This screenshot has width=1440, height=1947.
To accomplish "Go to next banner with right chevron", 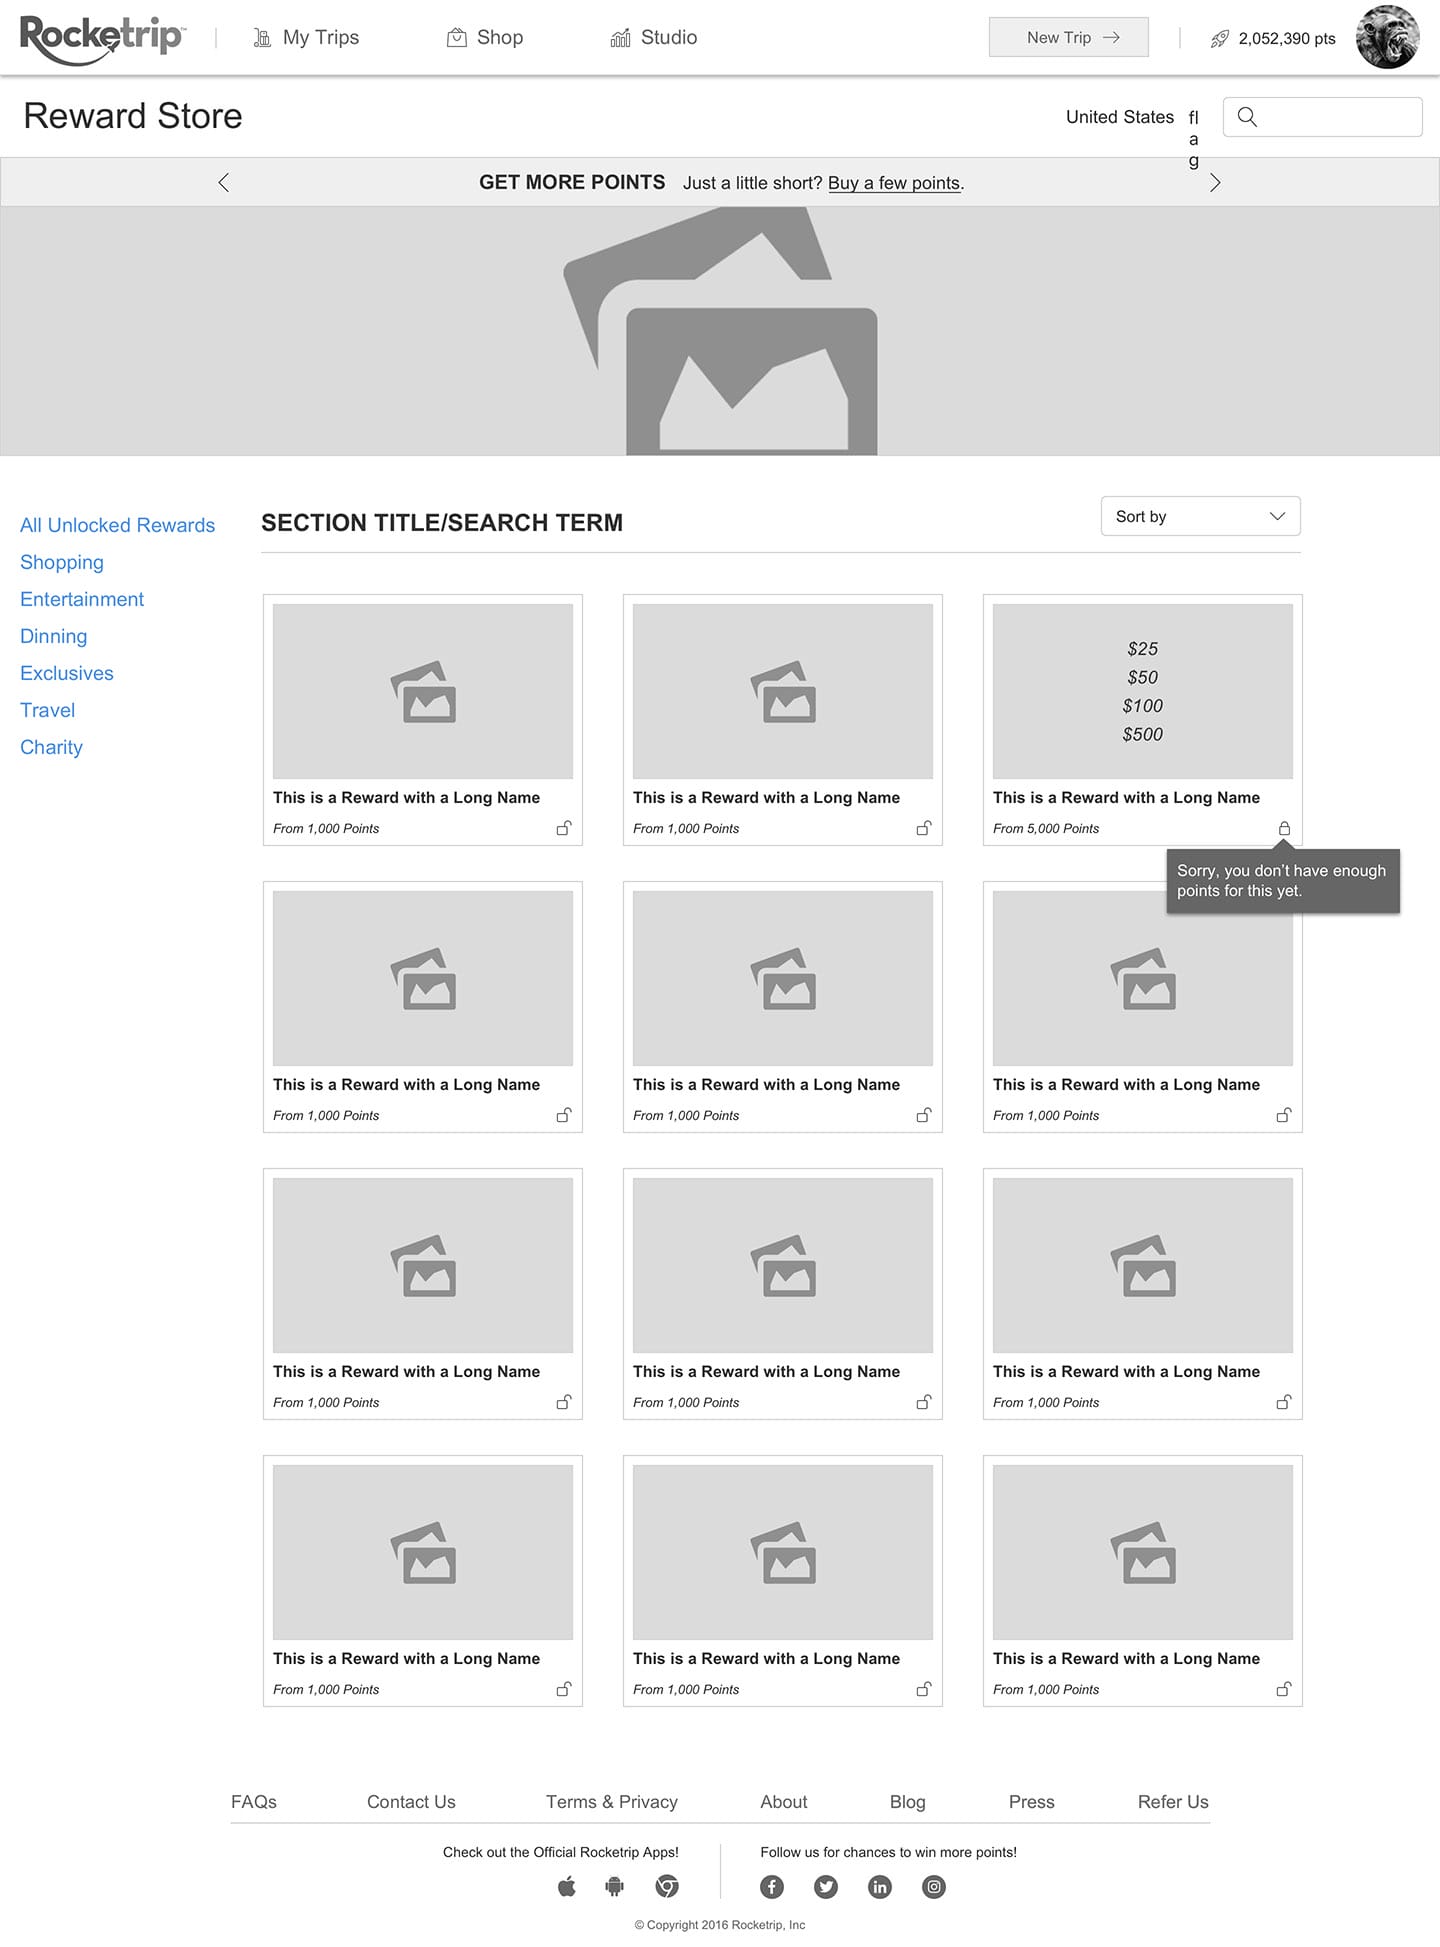I will click(1215, 182).
